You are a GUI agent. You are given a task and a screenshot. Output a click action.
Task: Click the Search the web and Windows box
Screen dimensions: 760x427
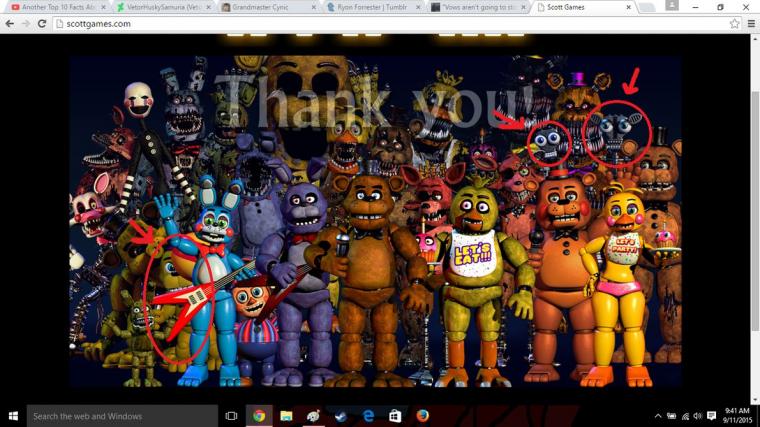[122, 416]
